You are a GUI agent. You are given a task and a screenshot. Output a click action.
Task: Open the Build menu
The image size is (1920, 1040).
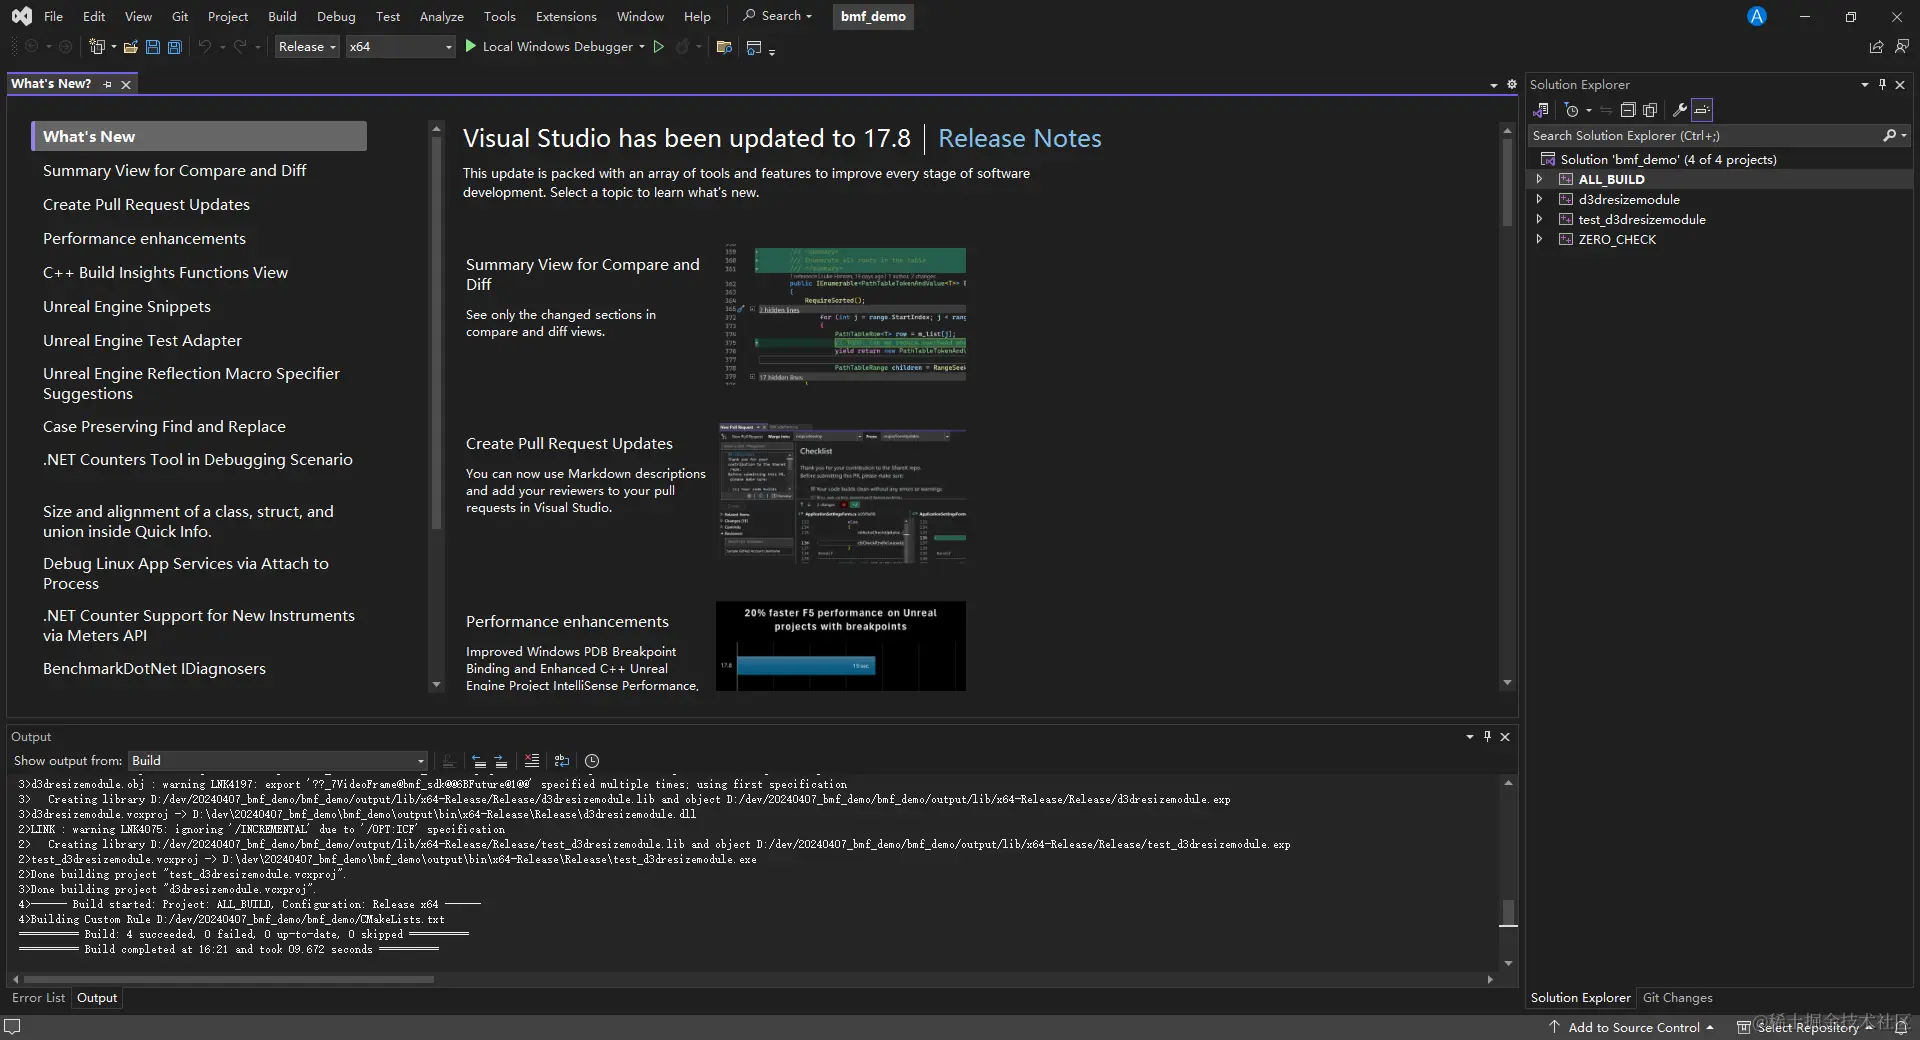(282, 16)
